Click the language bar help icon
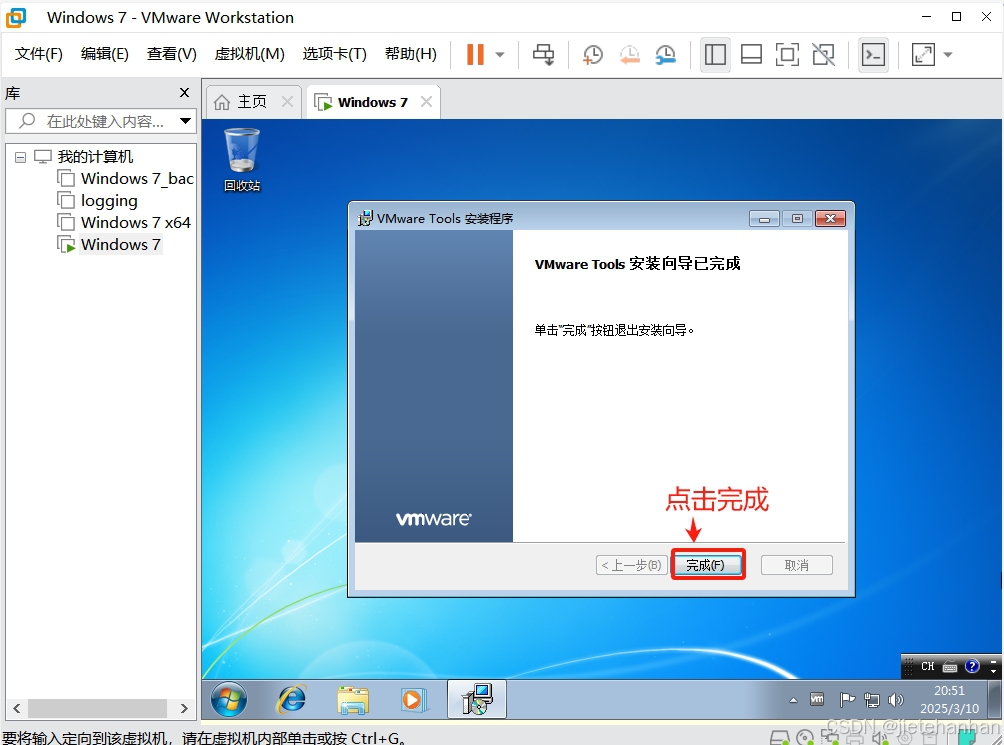 (x=972, y=666)
